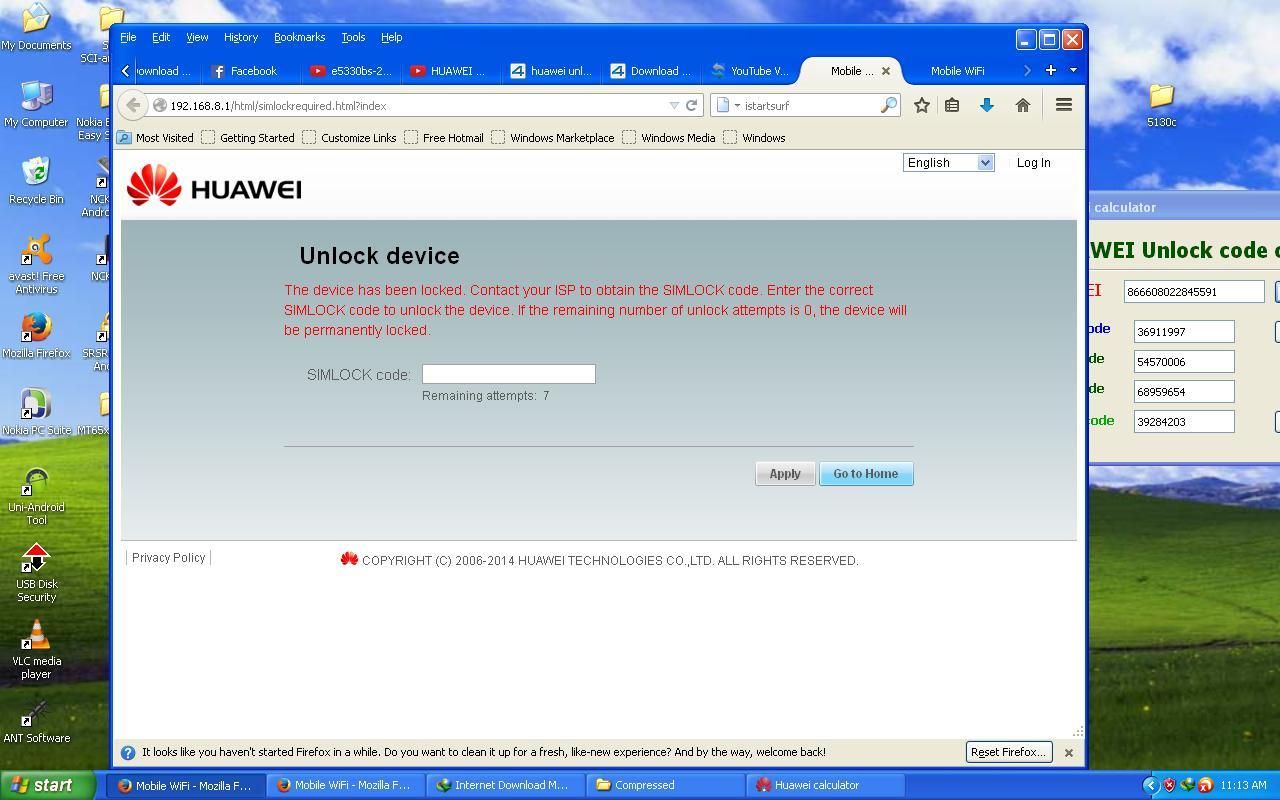Viewport: 1280px width, 800px height.
Task: Open the History menu
Action: tap(240, 37)
